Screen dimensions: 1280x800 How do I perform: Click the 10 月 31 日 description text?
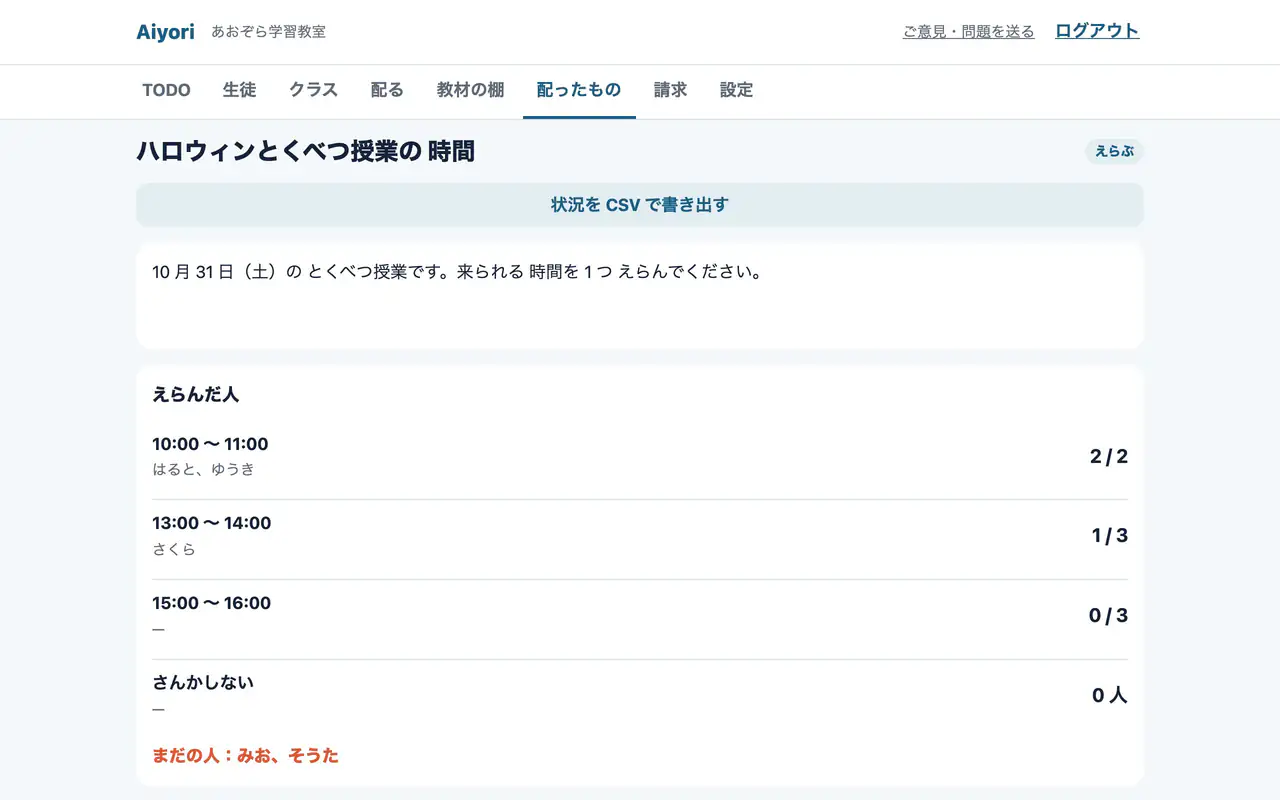click(x=457, y=272)
